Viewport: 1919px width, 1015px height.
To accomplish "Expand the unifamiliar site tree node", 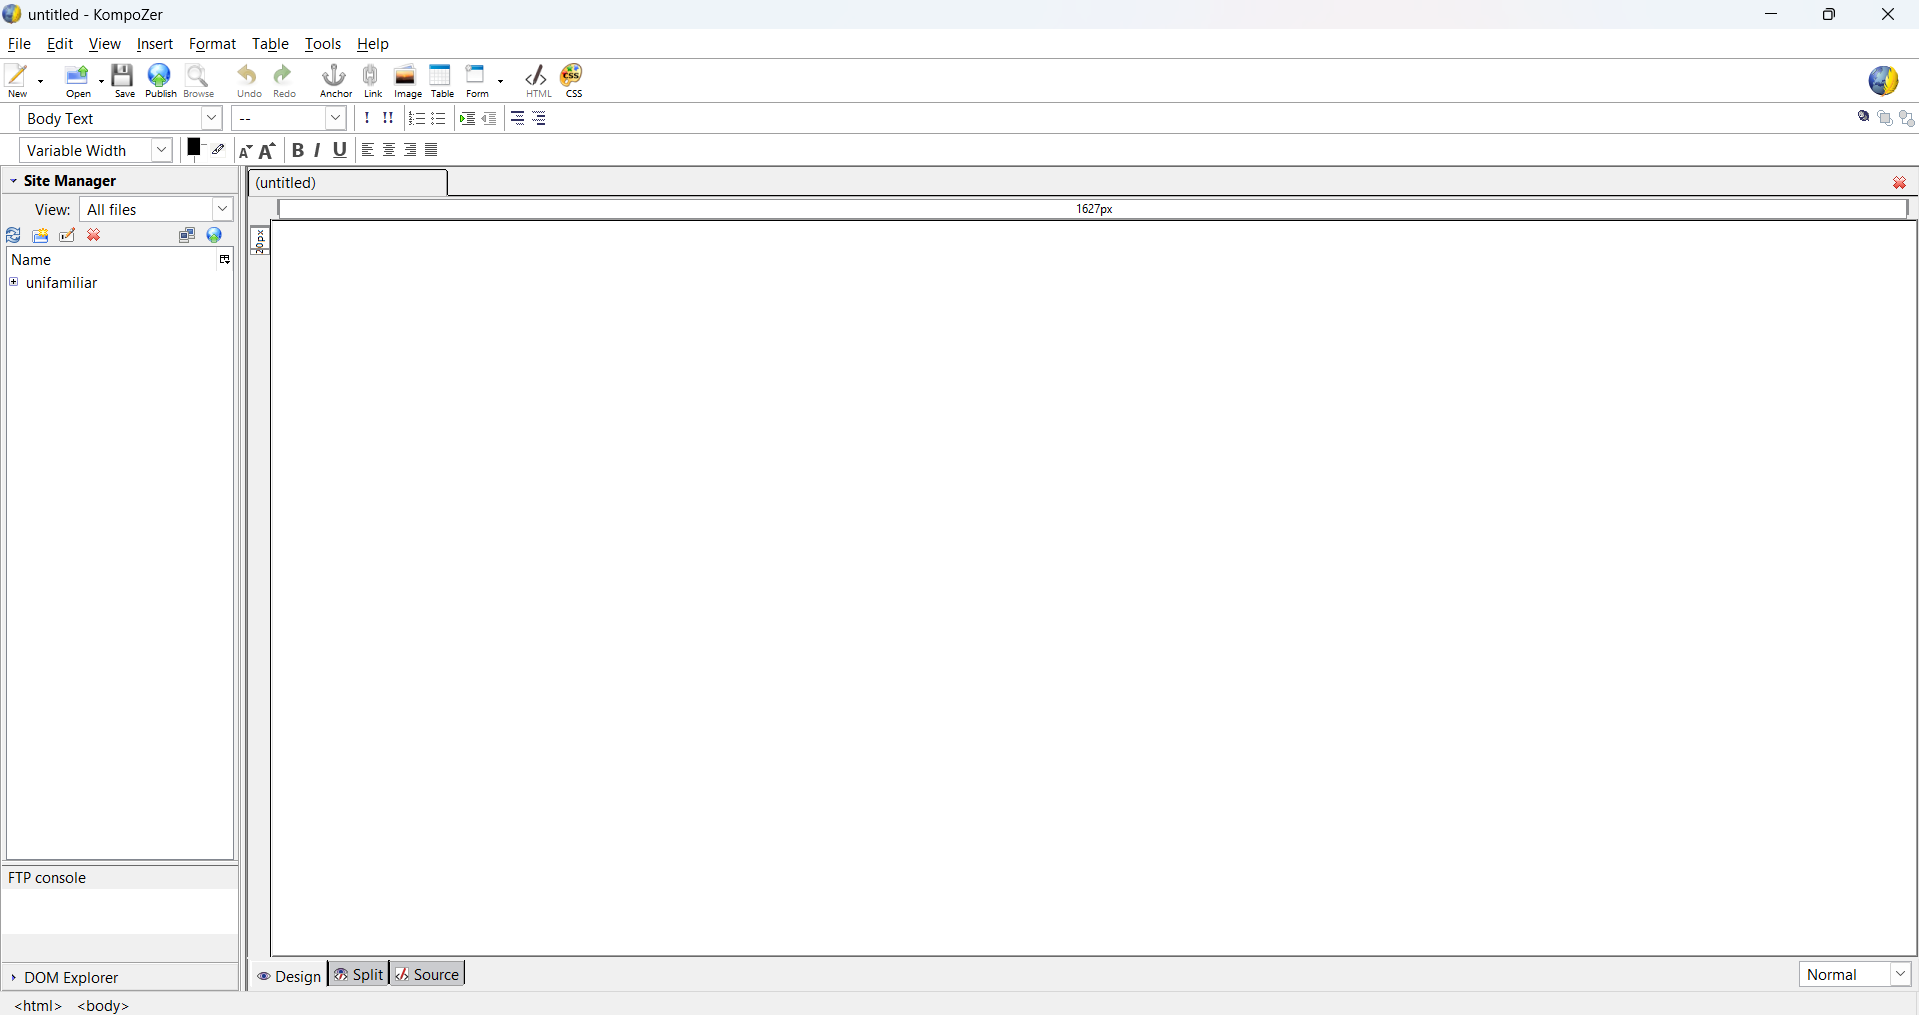I will click(14, 283).
